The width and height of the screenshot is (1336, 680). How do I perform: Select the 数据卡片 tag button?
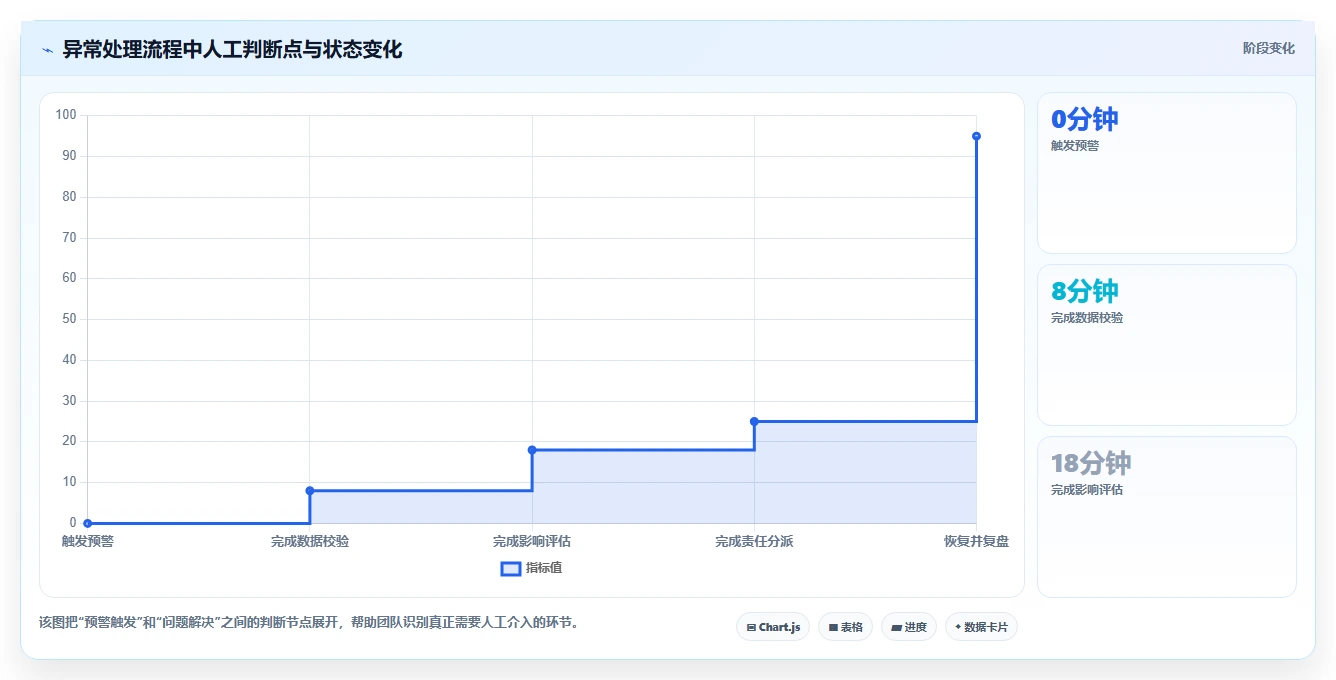tap(981, 627)
